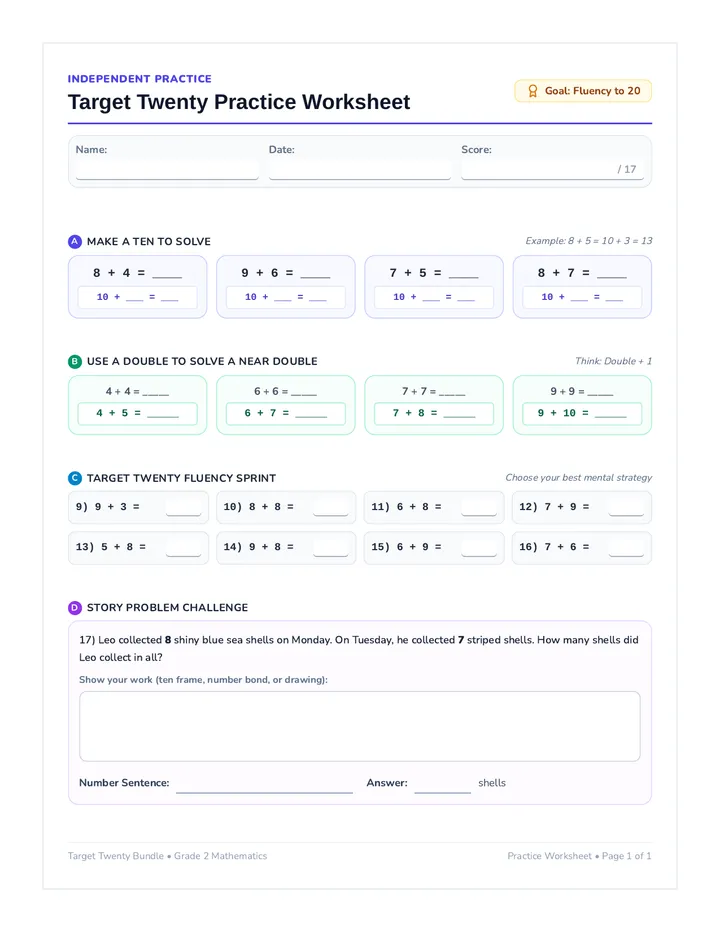This screenshot has width=720, height=932.
Task: Click the 9 + 9 = doubles blank
Action: click(600, 392)
